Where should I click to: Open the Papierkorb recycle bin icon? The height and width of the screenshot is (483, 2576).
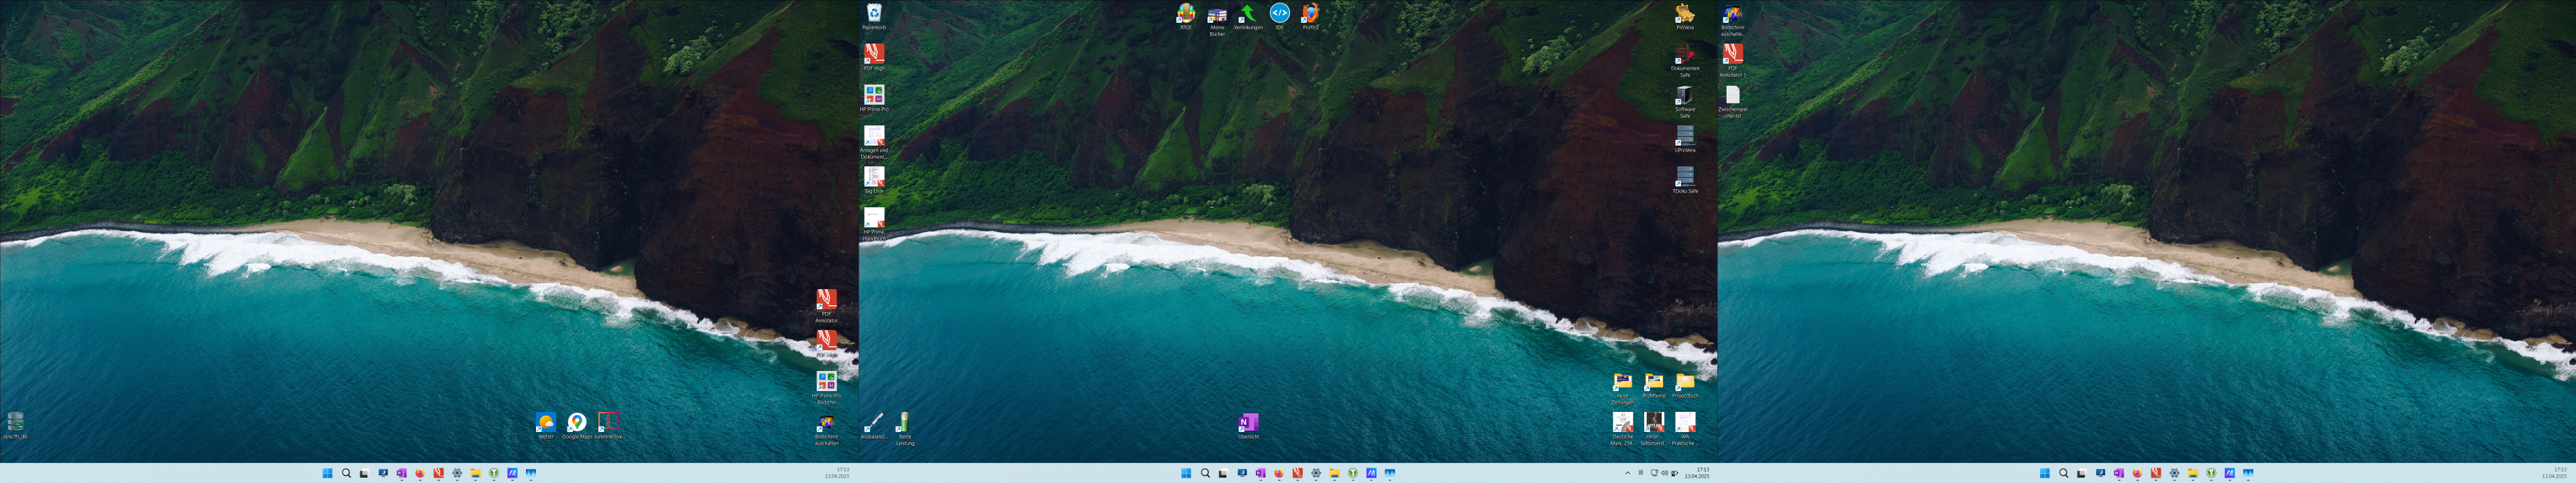873,15
